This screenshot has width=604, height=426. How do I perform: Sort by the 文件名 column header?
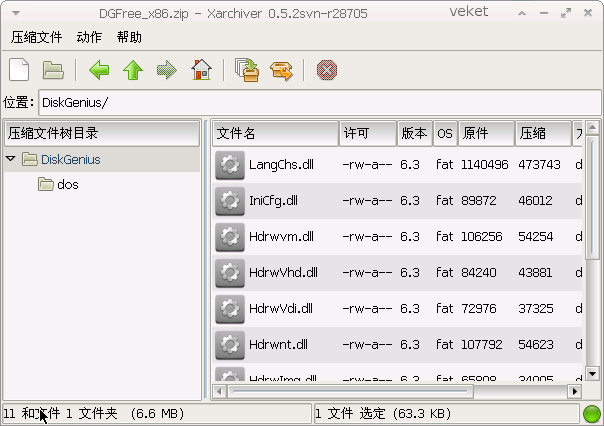point(275,133)
